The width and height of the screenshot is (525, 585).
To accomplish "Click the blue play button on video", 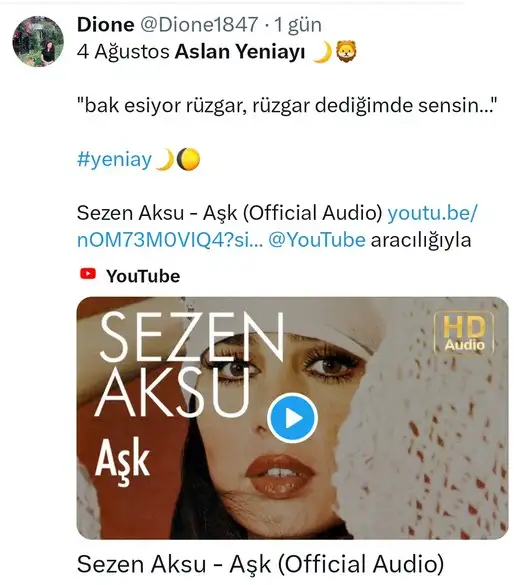I will click(293, 418).
